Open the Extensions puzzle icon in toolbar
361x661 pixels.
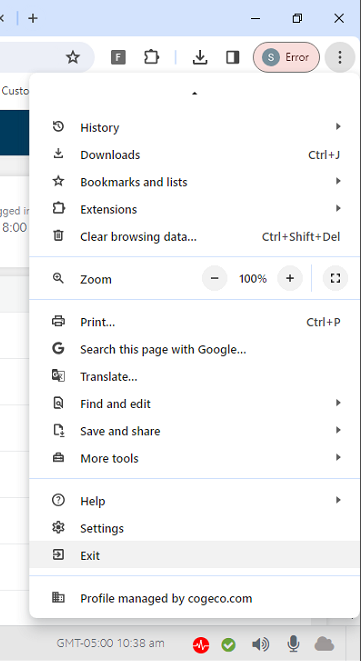pos(151,57)
